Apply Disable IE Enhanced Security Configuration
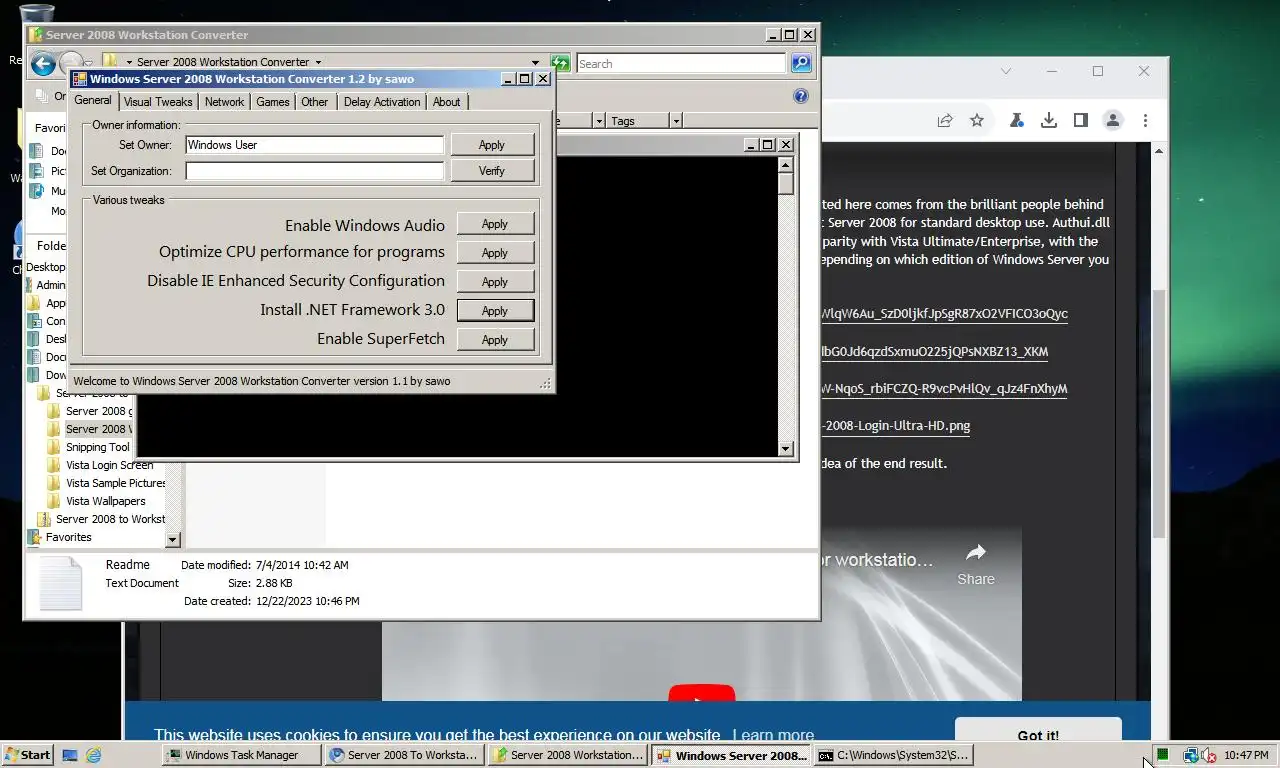This screenshot has height=768, width=1280. coord(495,282)
